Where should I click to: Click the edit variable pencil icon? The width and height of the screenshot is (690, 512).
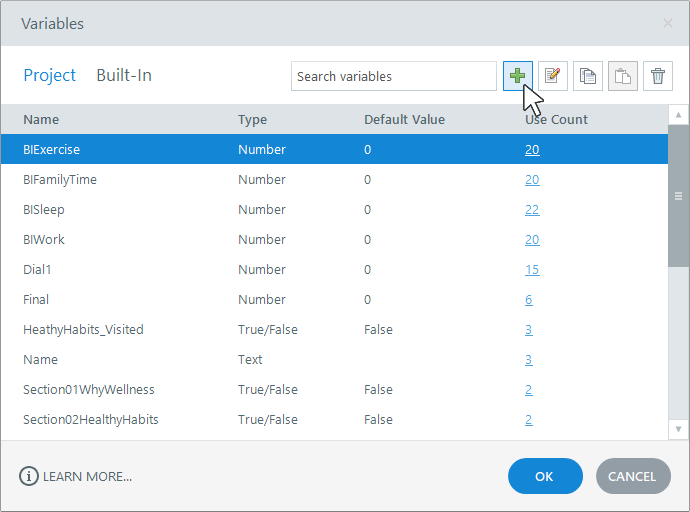click(553, 76)
